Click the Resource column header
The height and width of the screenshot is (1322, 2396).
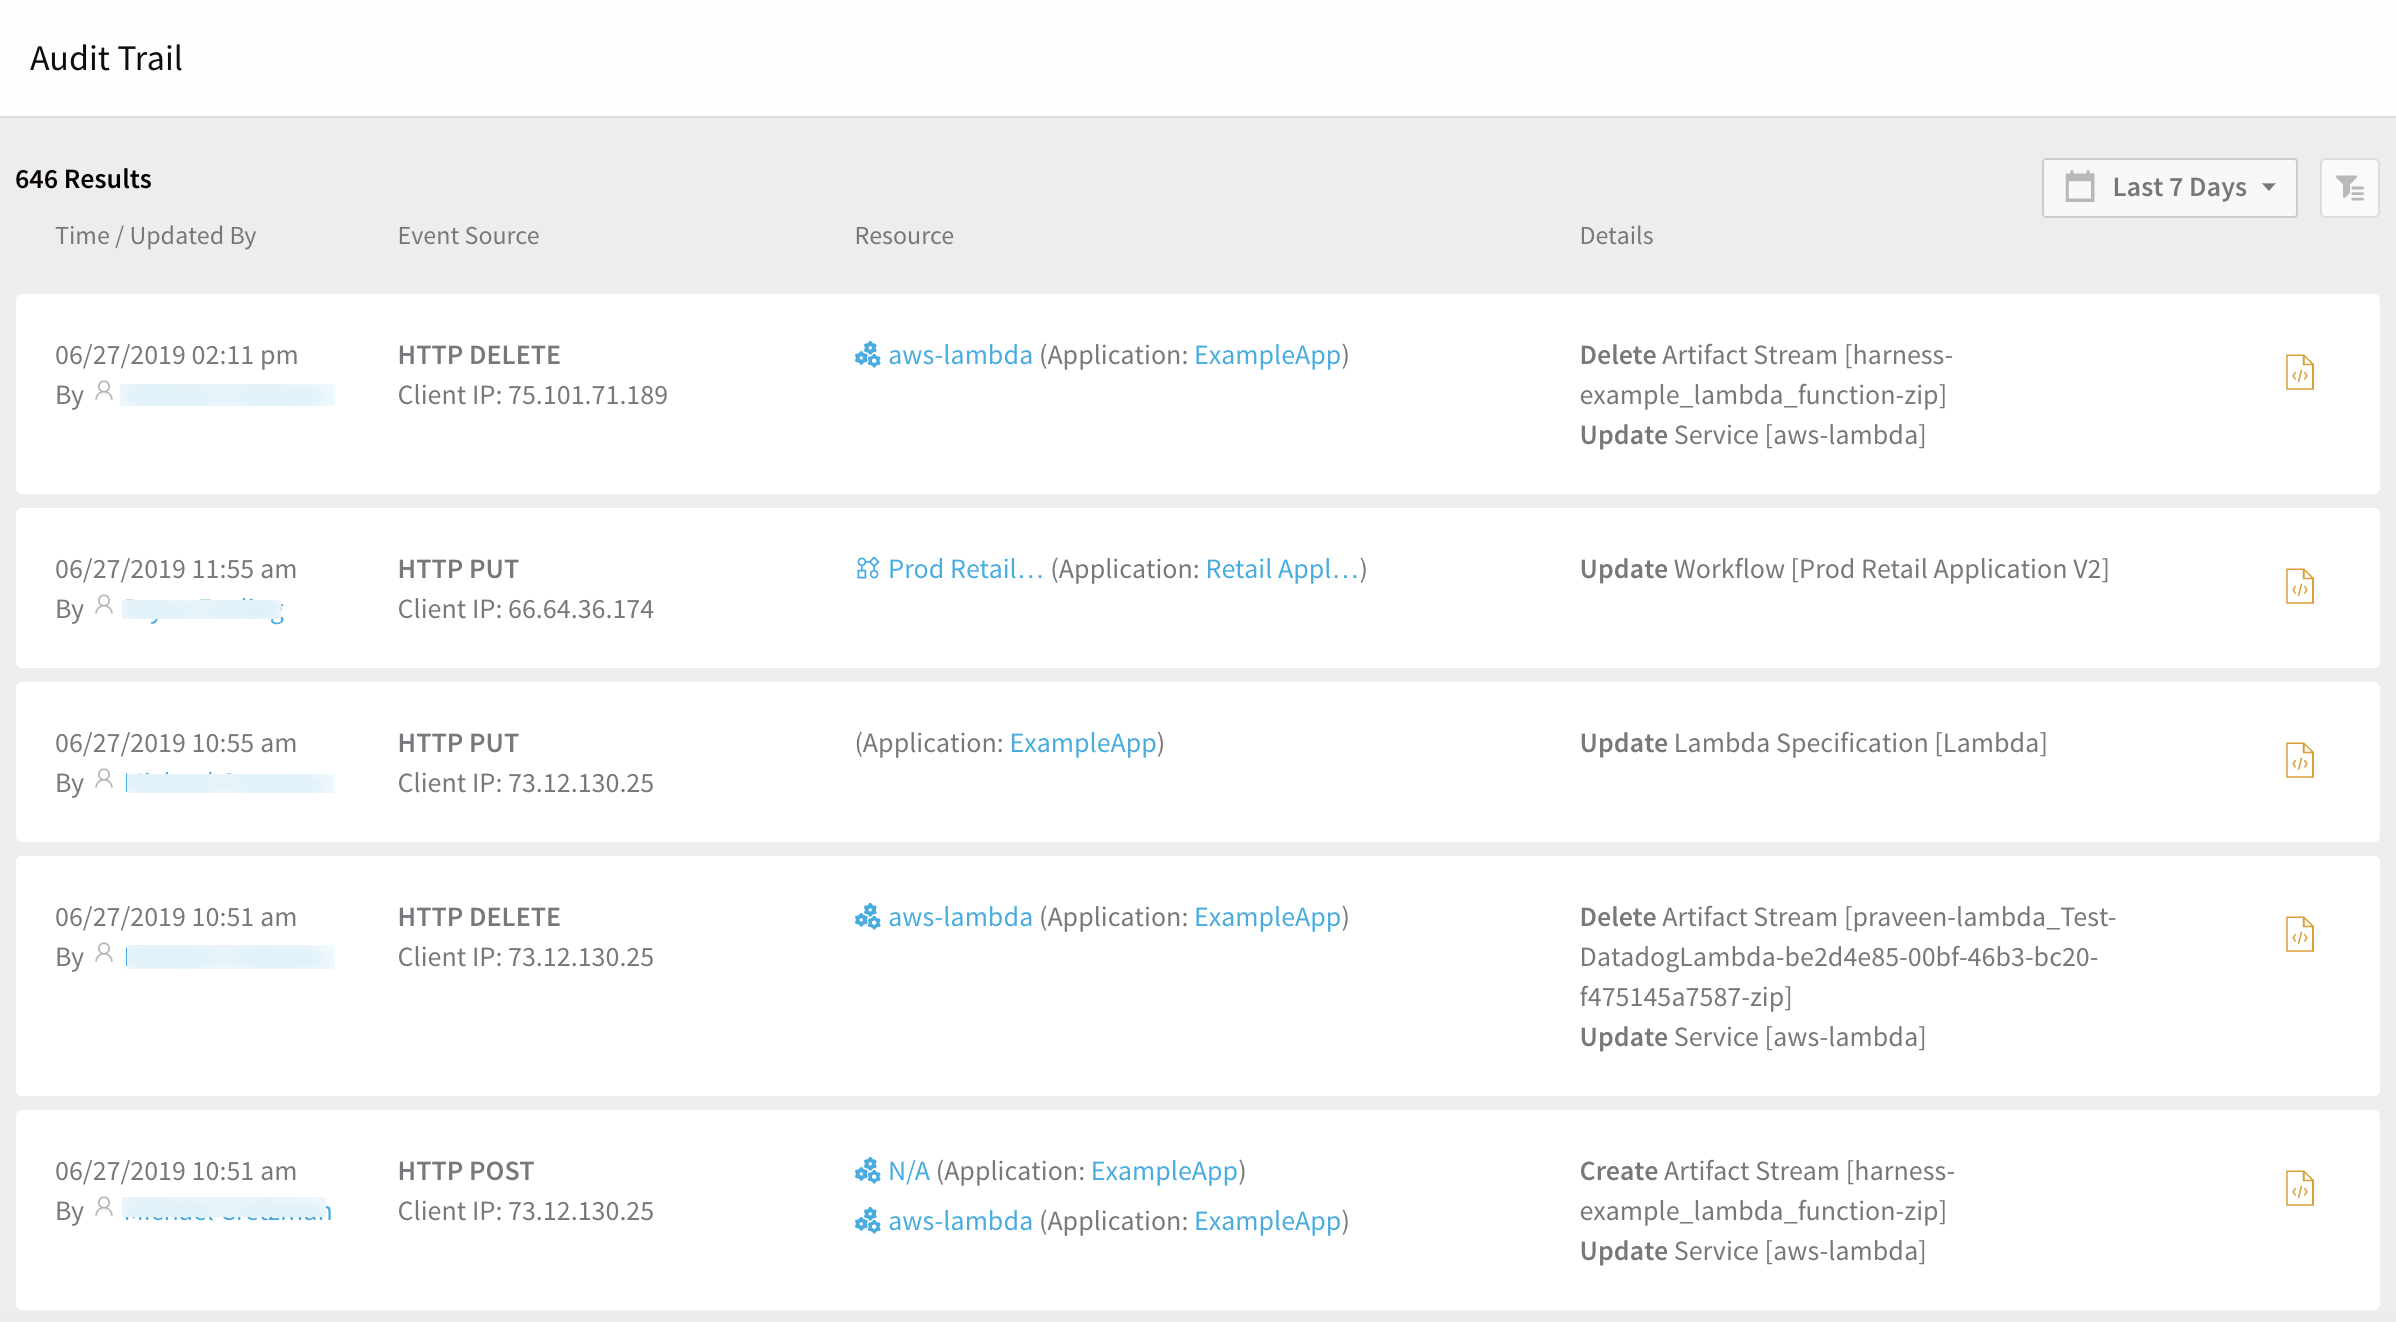(904, 235)
